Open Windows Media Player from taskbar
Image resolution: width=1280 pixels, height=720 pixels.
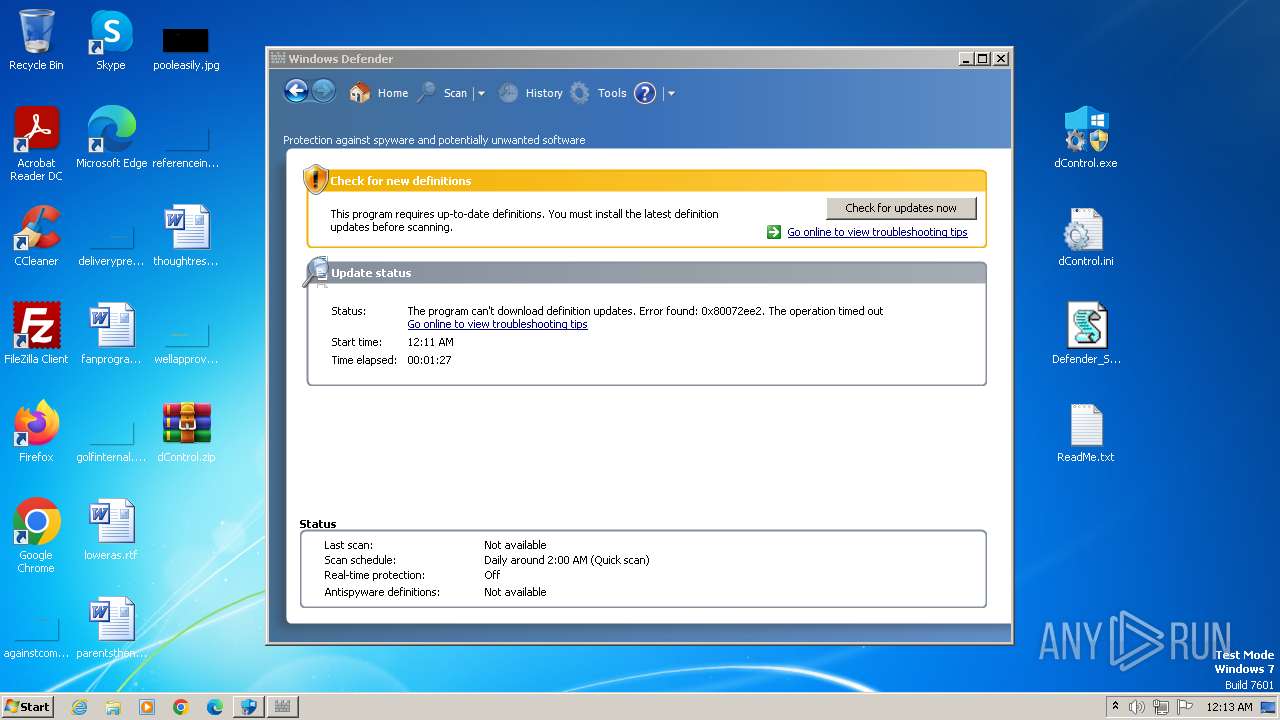pos(147,707)
